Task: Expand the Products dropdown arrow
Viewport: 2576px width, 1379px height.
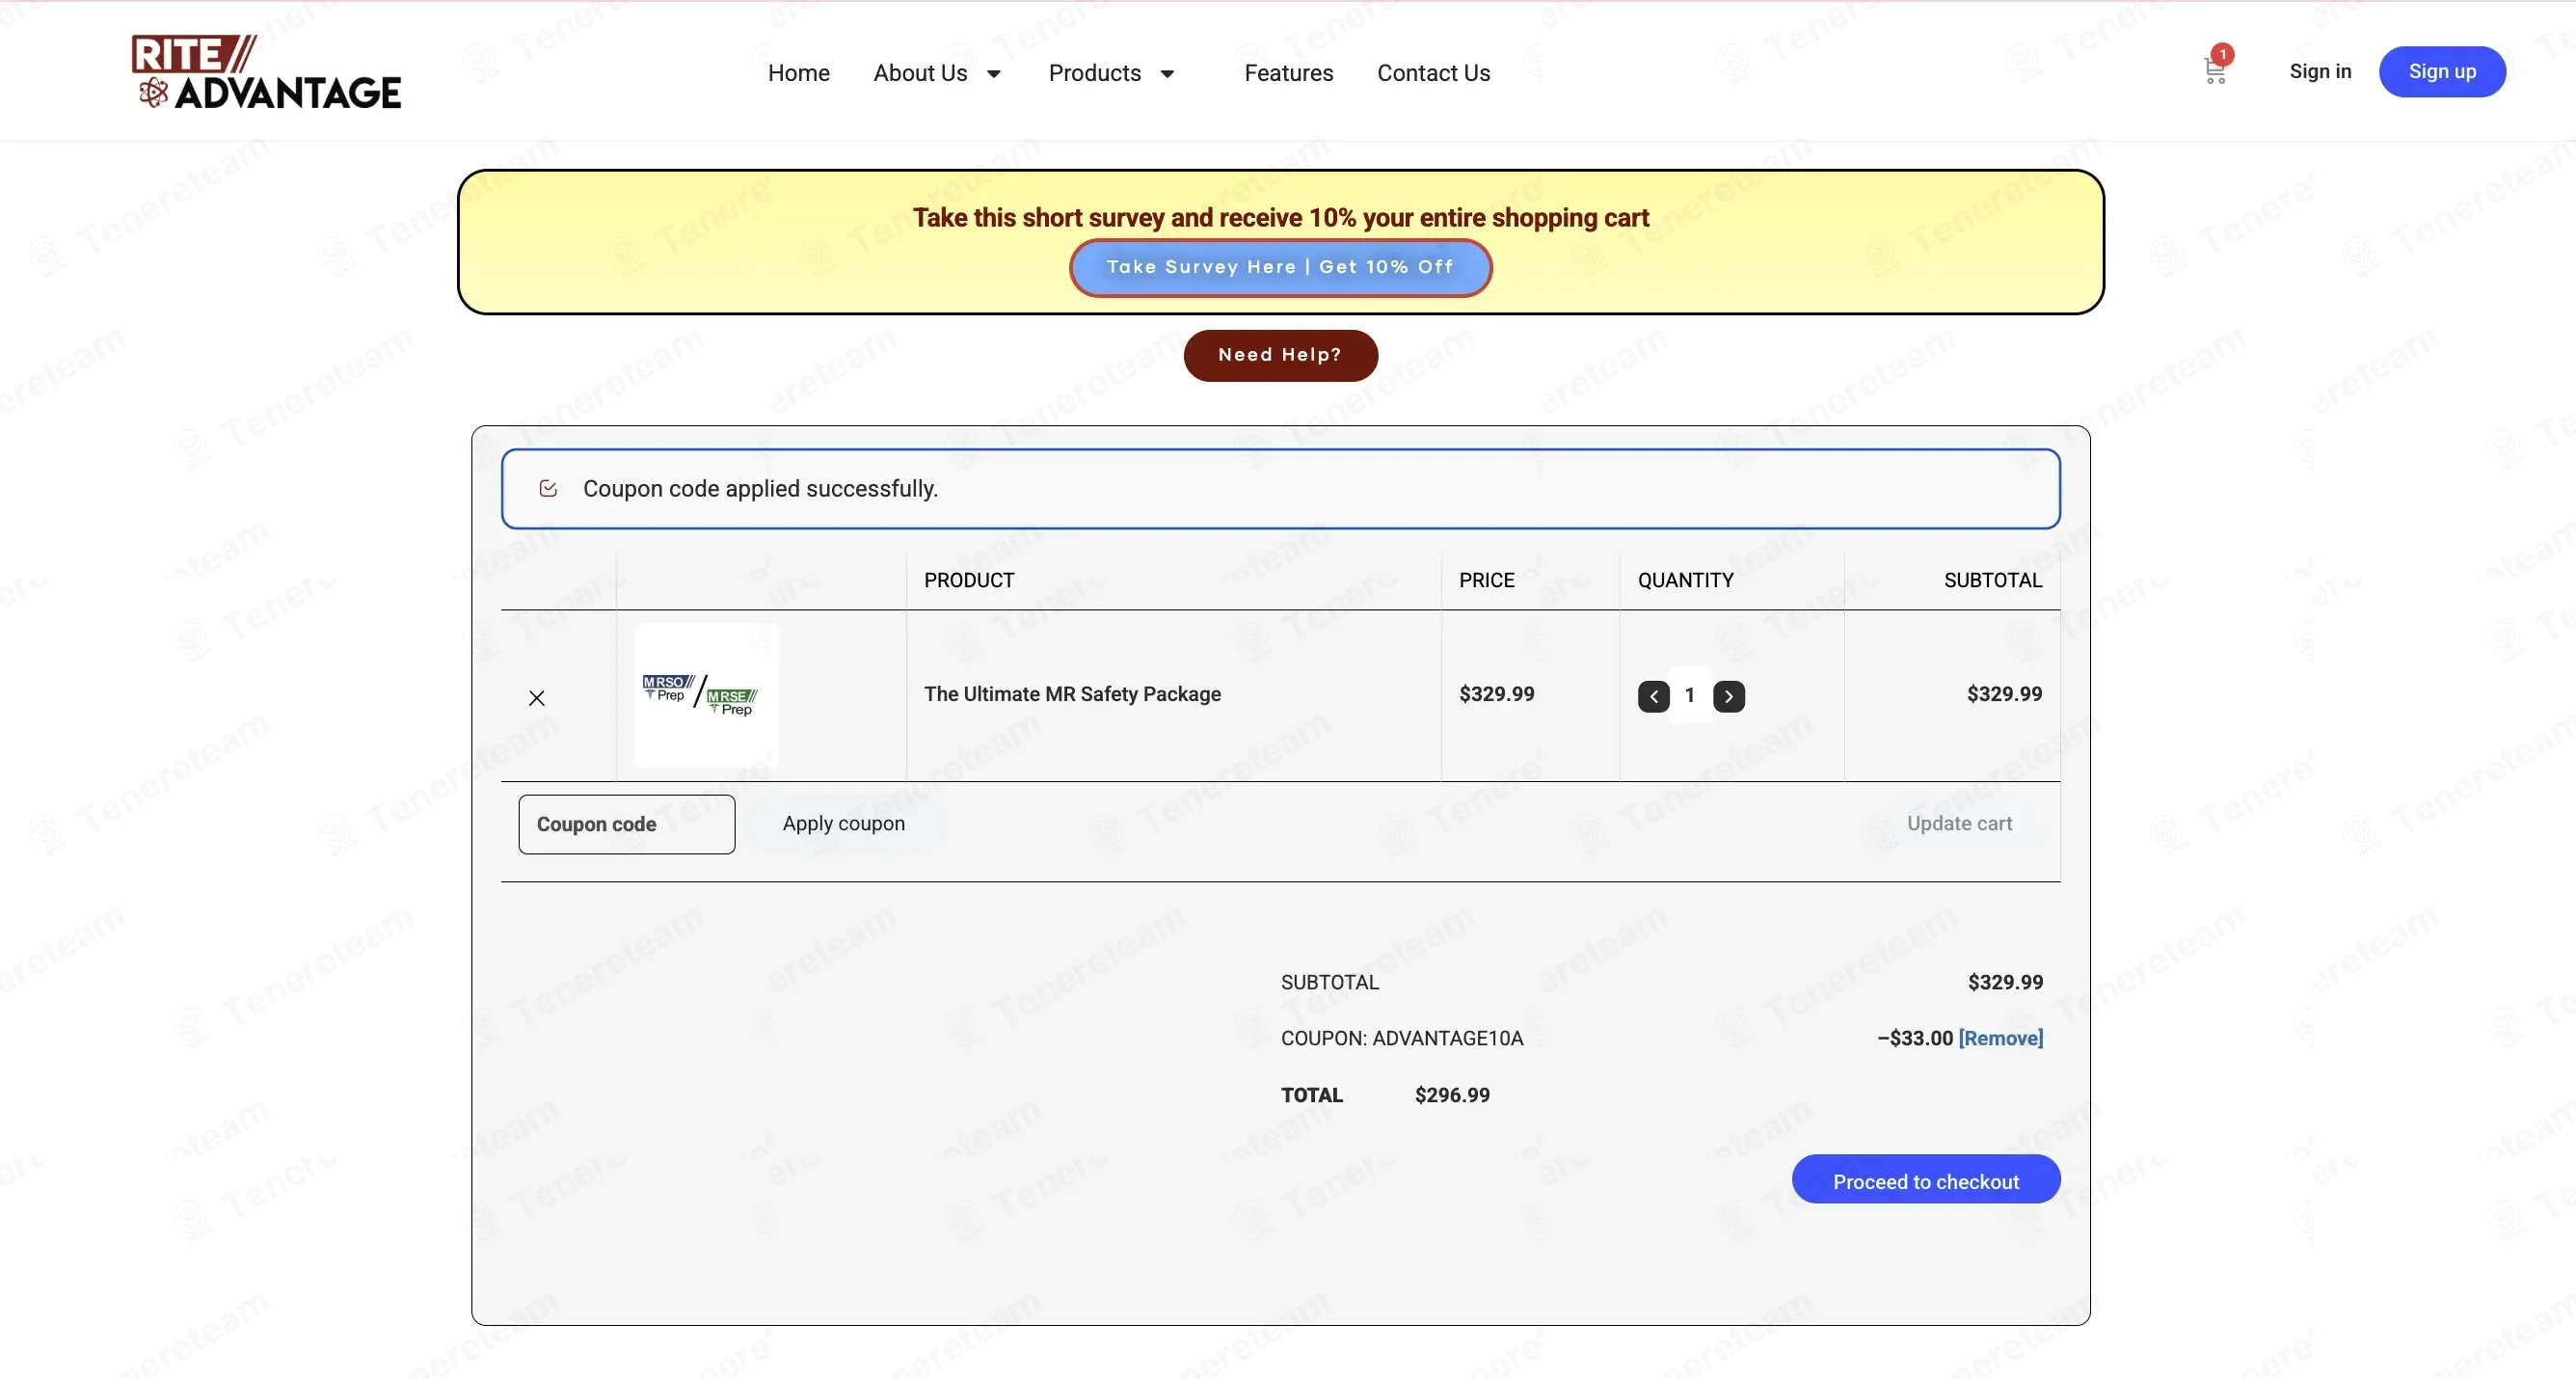Action: 1167,73
